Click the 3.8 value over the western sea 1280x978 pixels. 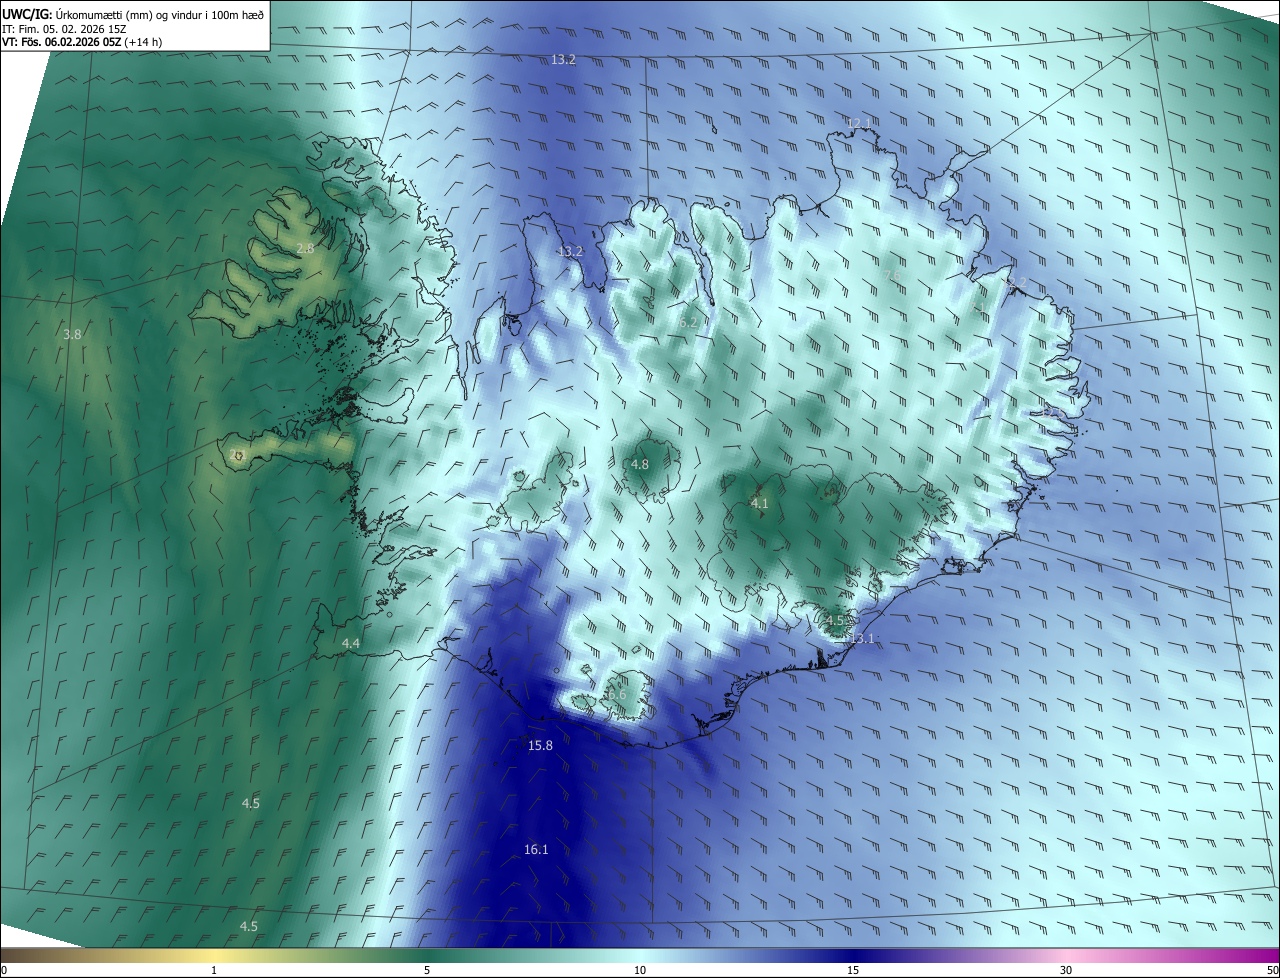[72, 334]
